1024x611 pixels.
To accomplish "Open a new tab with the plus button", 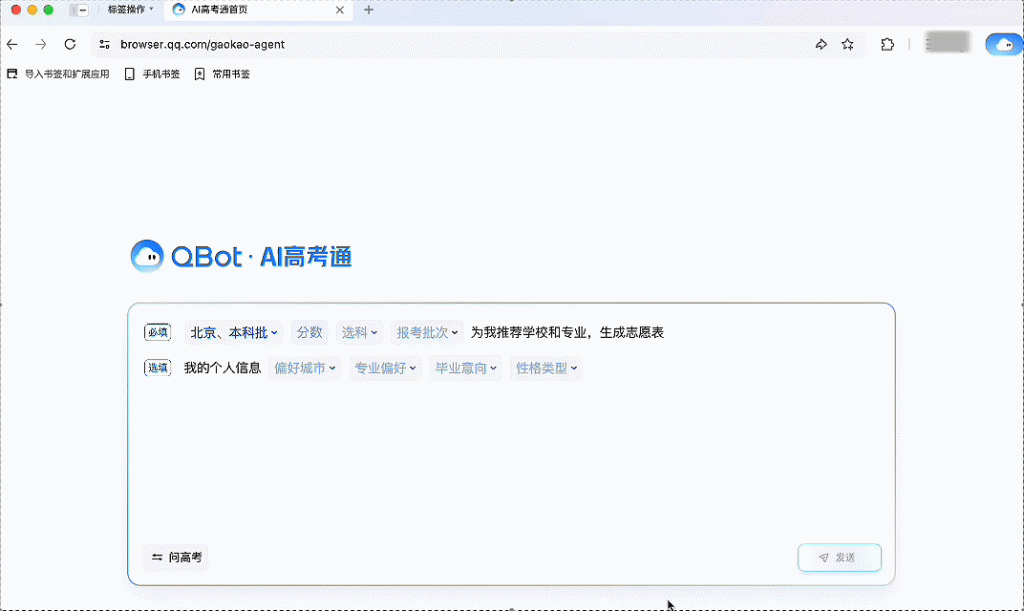I will pos(369,10).
